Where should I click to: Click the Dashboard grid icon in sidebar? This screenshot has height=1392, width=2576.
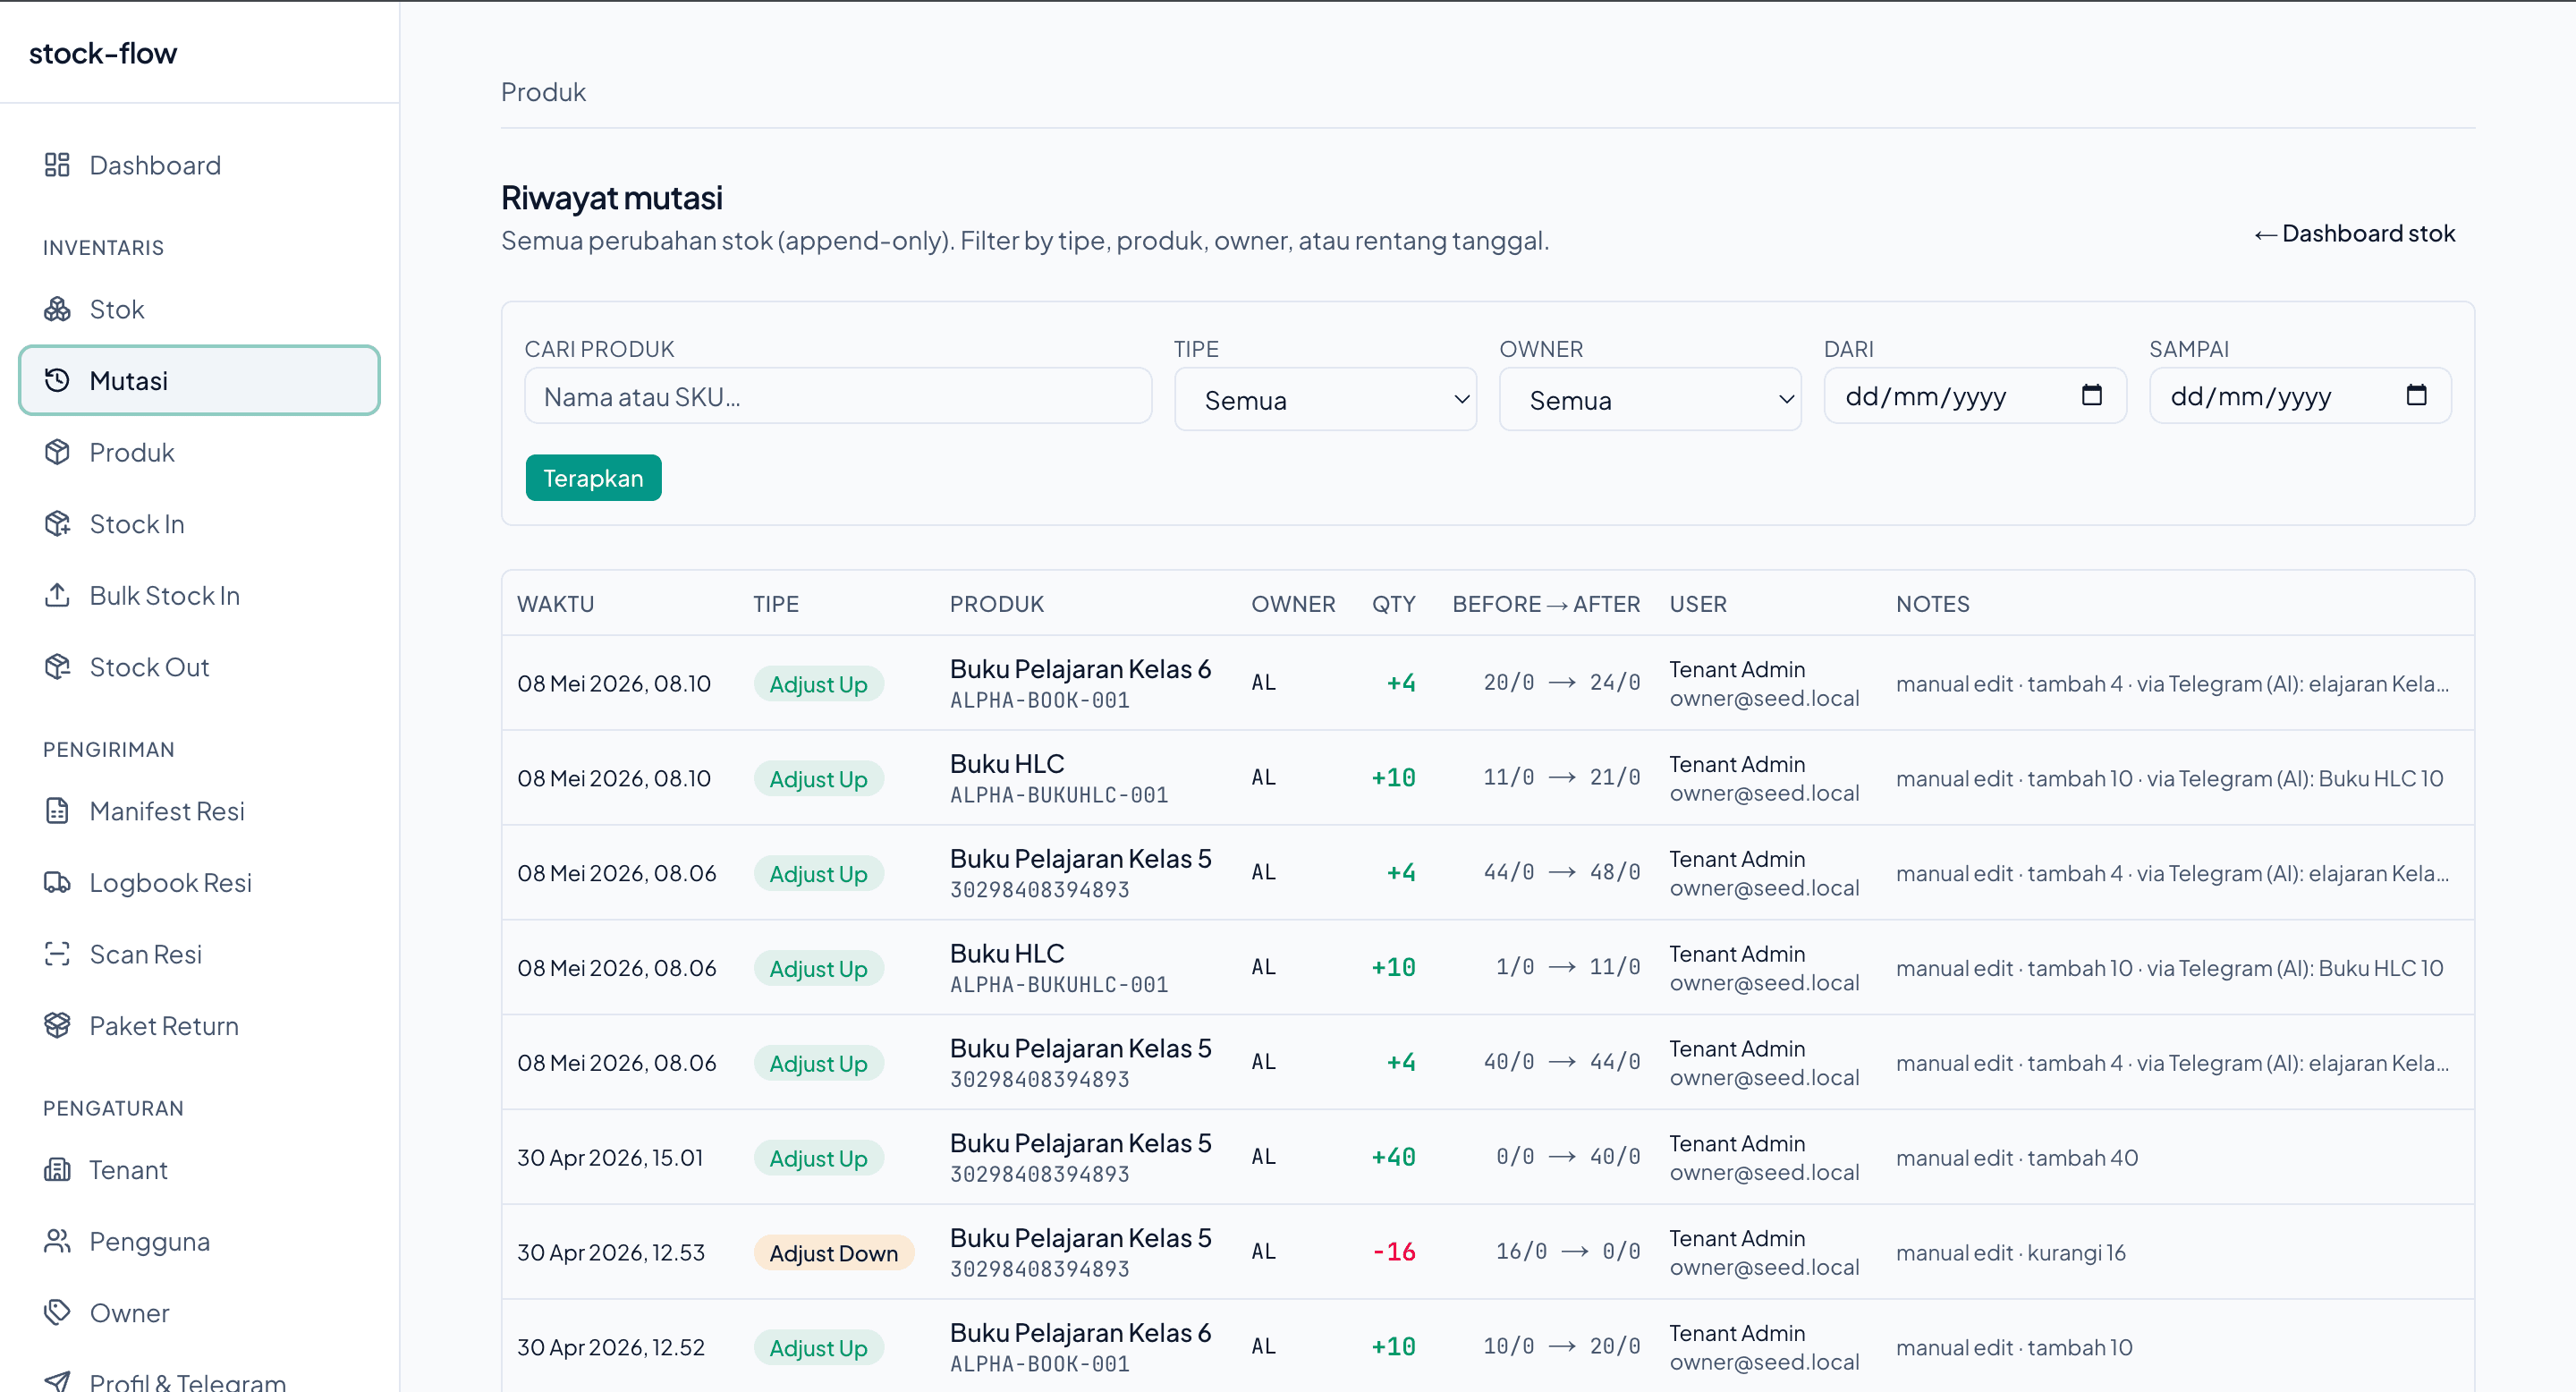(x=57, y=165)
